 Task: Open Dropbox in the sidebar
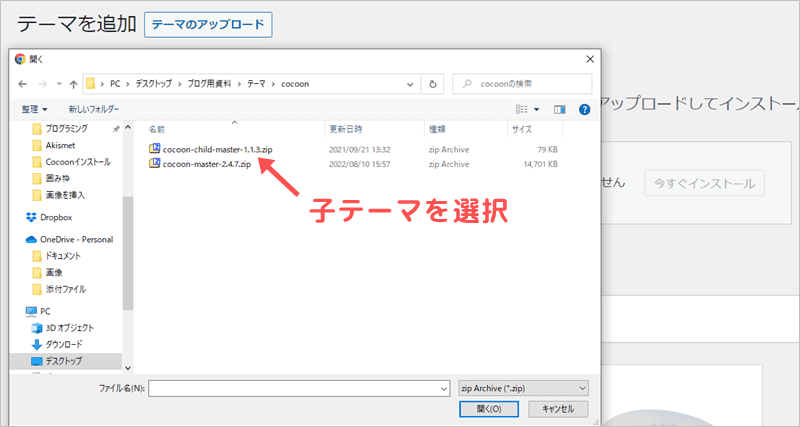[55, 217]
